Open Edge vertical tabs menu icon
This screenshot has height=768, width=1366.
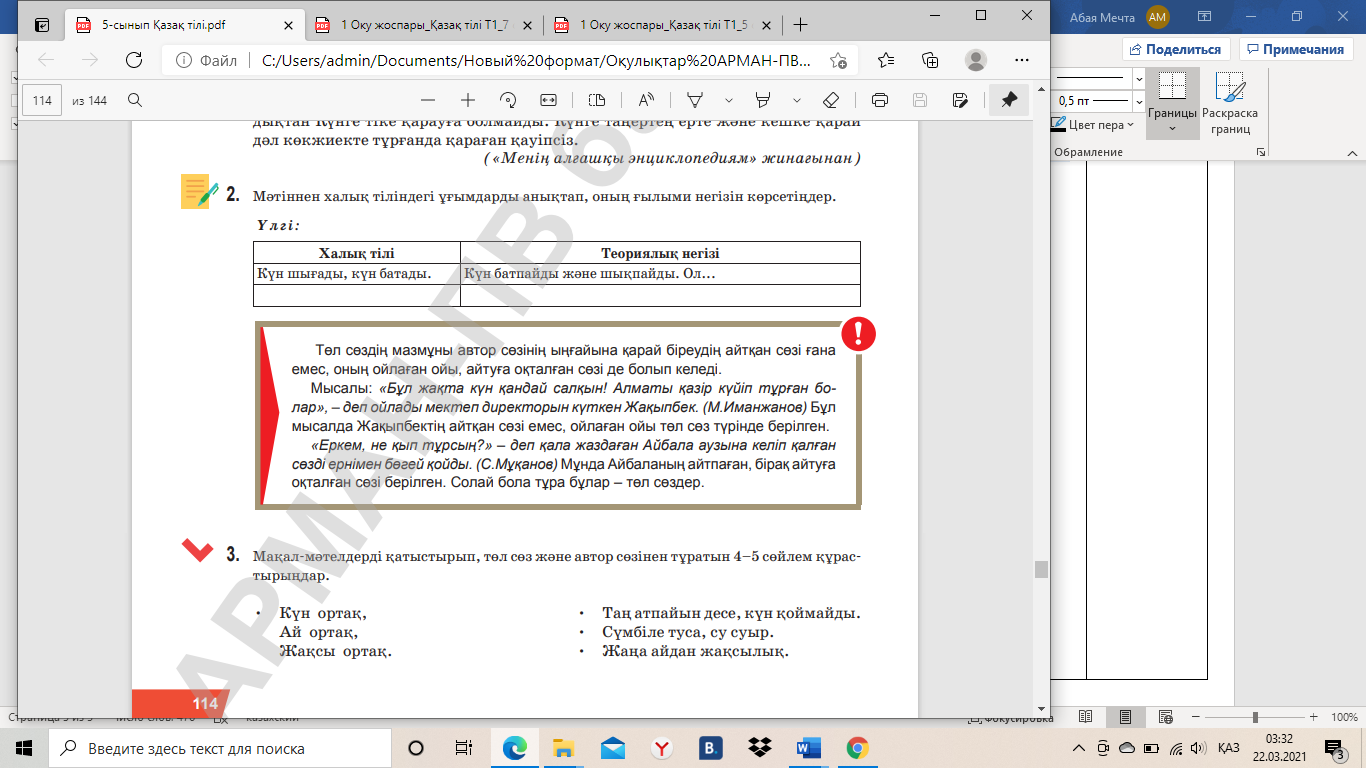(41, 25)
